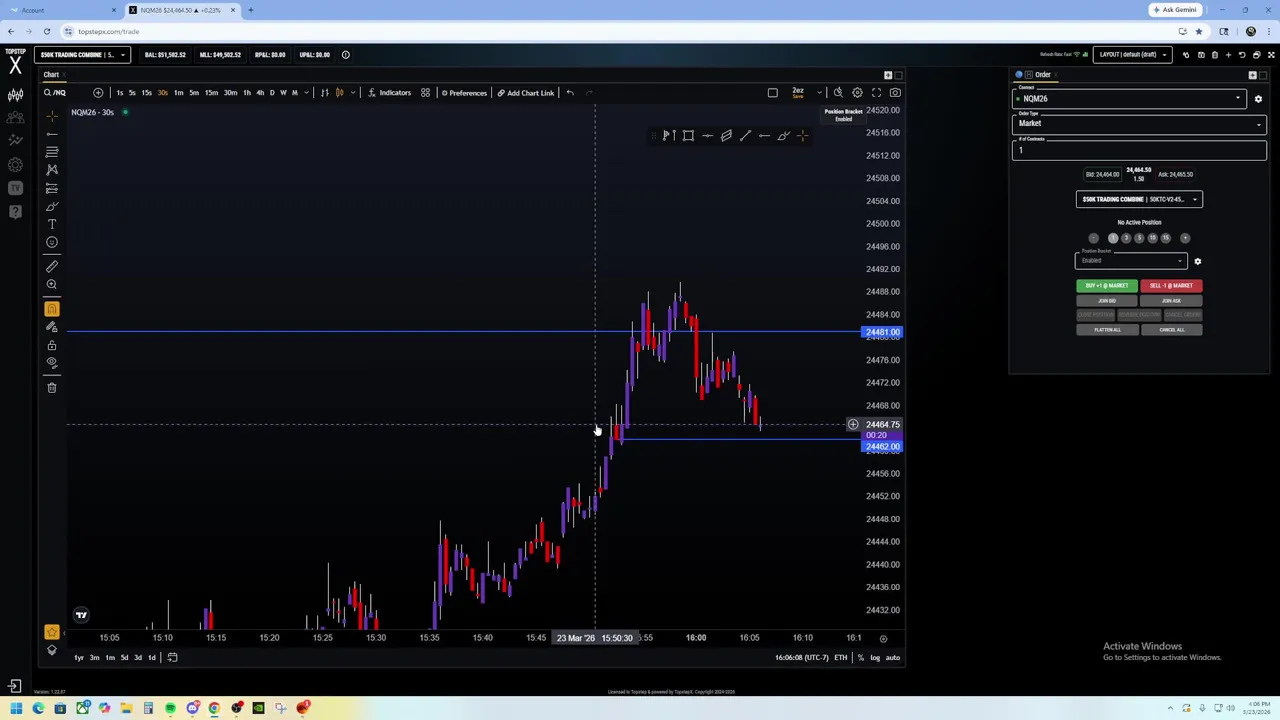1280x720 pixels.
Task: Undo the last chart action
Action: [570, 93]
